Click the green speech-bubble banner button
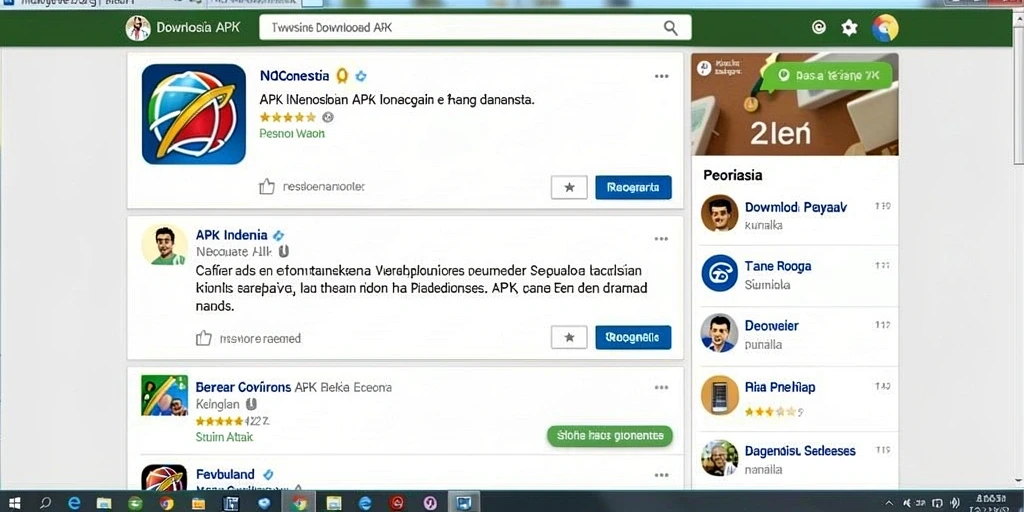The height and width of the screenshot is (512, 1024). [827, 76]
